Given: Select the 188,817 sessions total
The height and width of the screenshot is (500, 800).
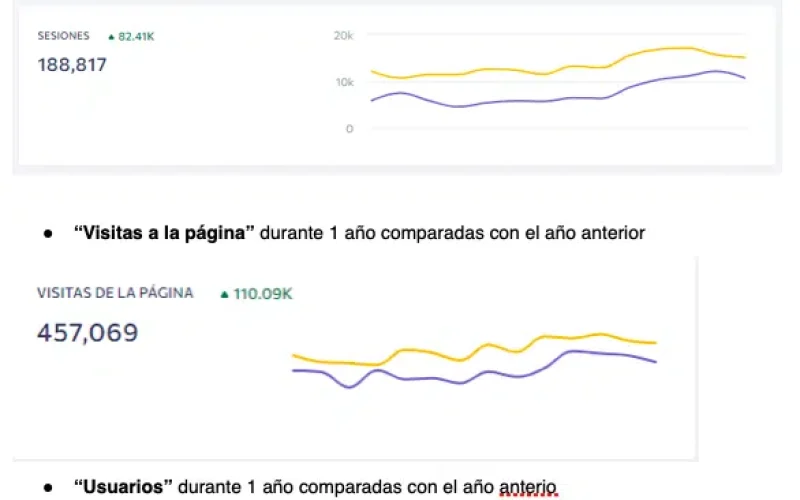Looking at the screenshot, I should pos(72,65).
